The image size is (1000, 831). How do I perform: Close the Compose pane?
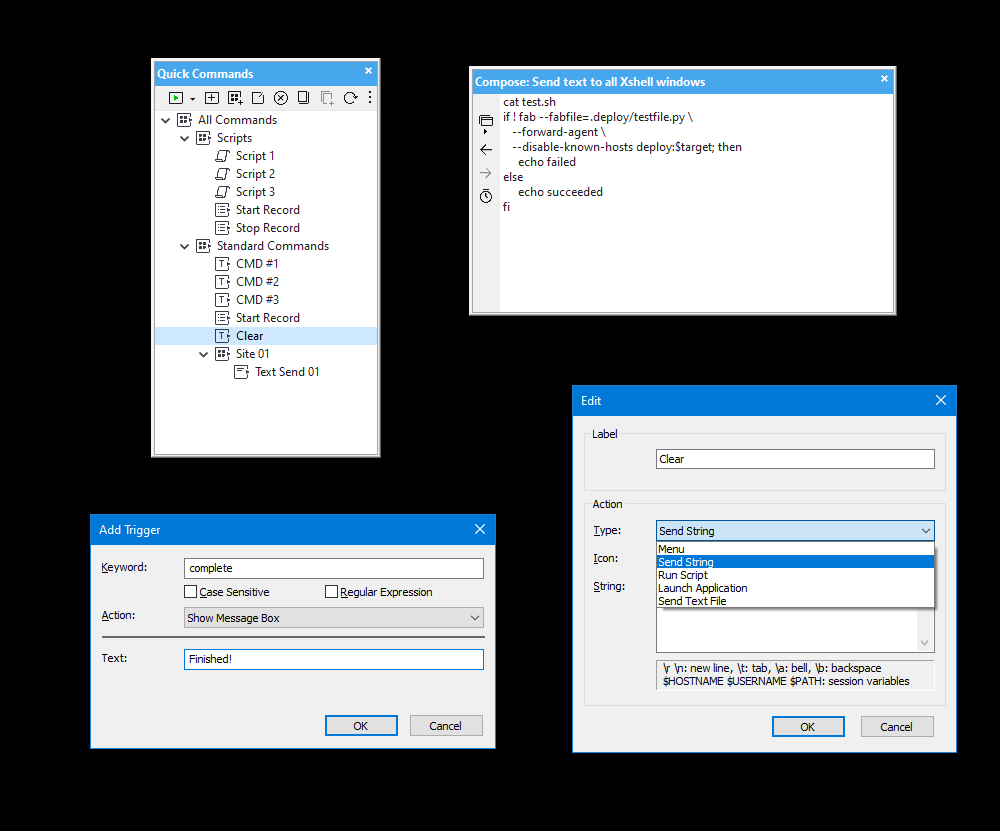click(x=884, y=78)
